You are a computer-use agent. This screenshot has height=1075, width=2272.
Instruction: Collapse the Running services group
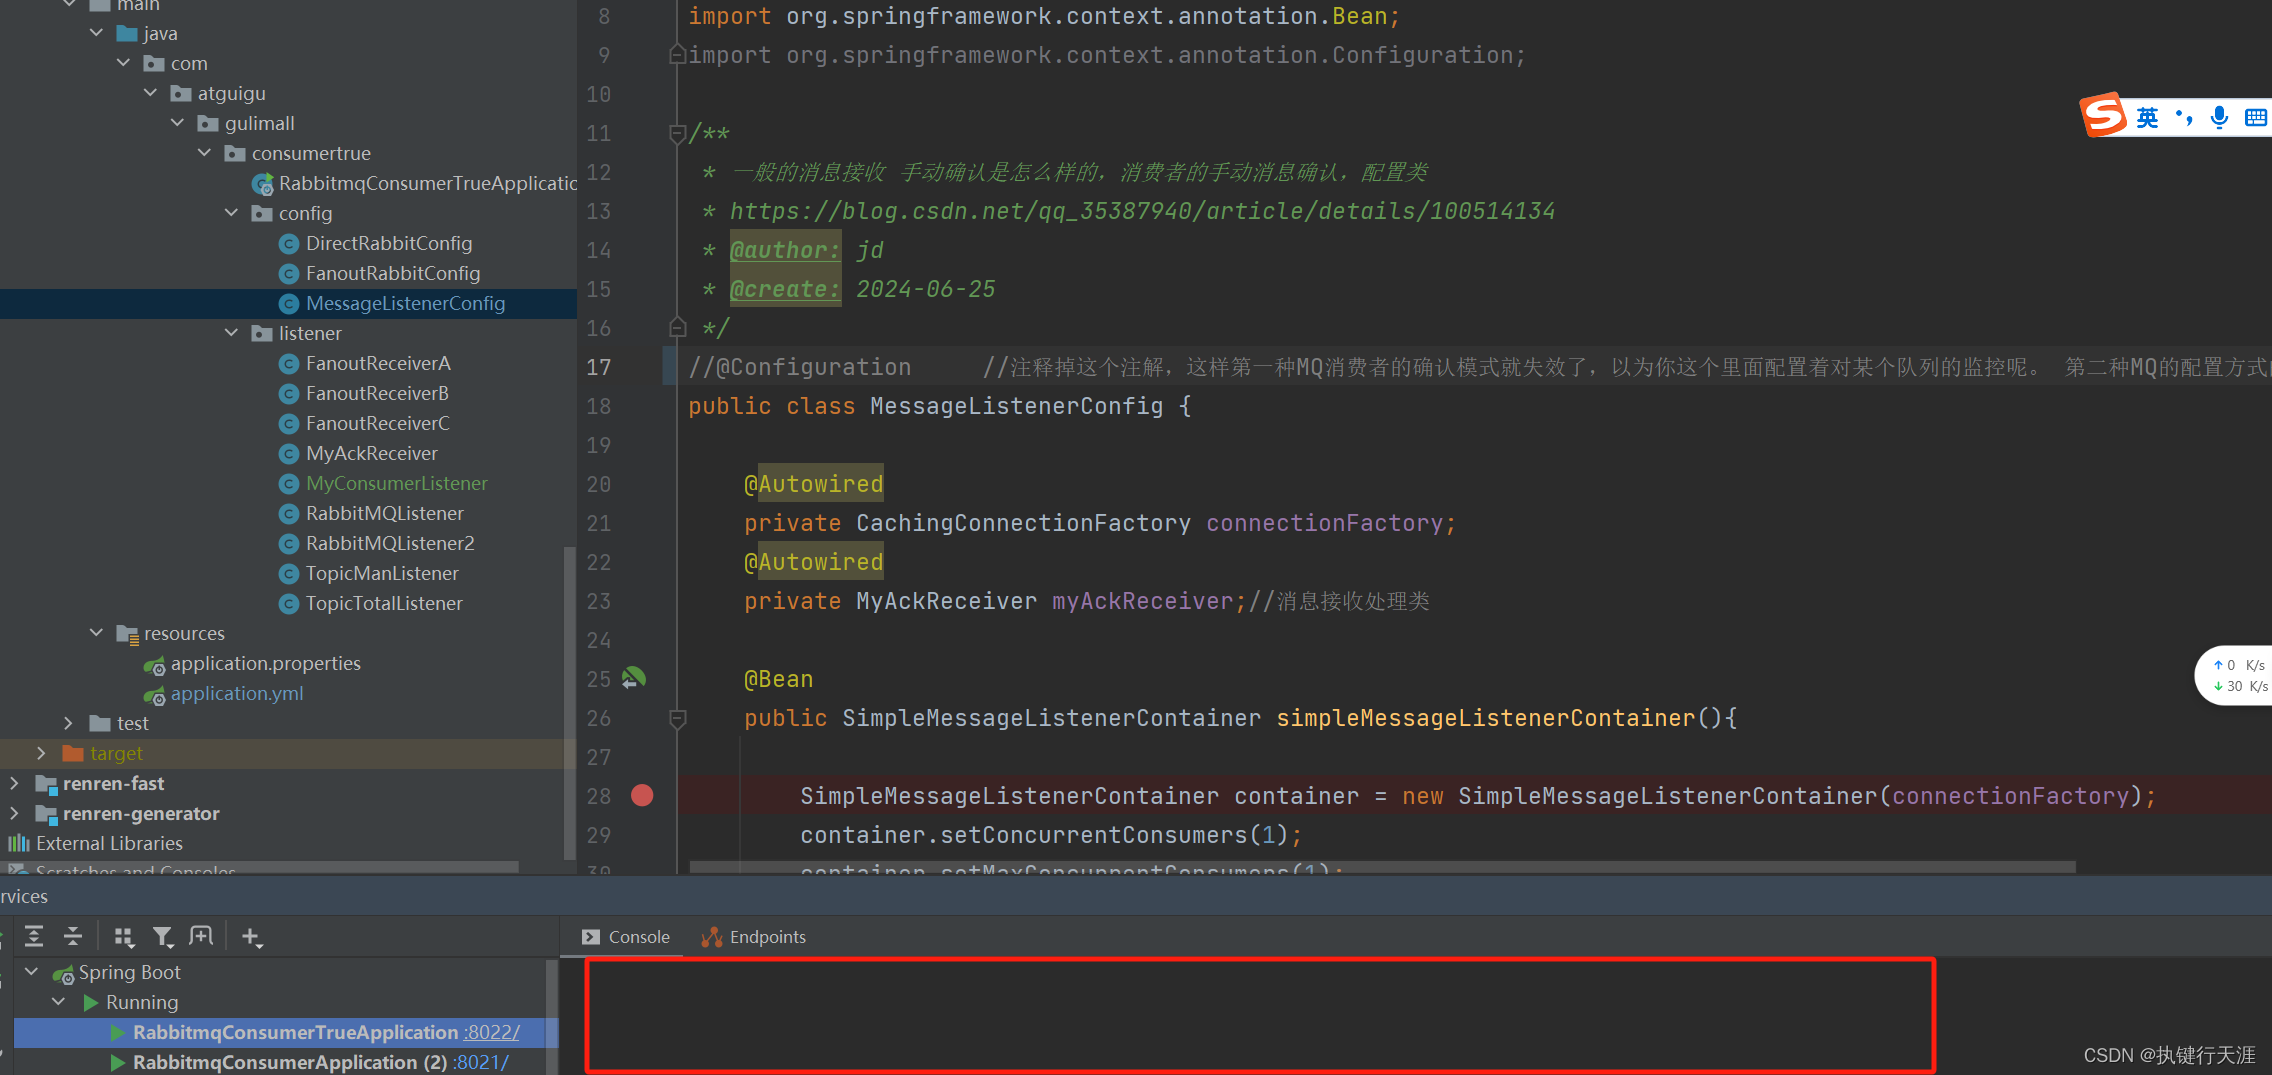(58, 1002)
